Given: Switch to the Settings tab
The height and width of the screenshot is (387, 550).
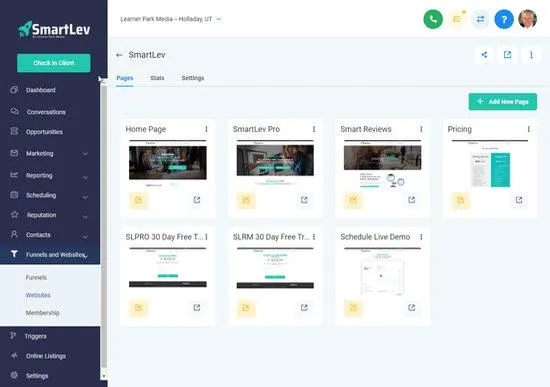Looking at the screenshot, I should [x=193, y=78].
